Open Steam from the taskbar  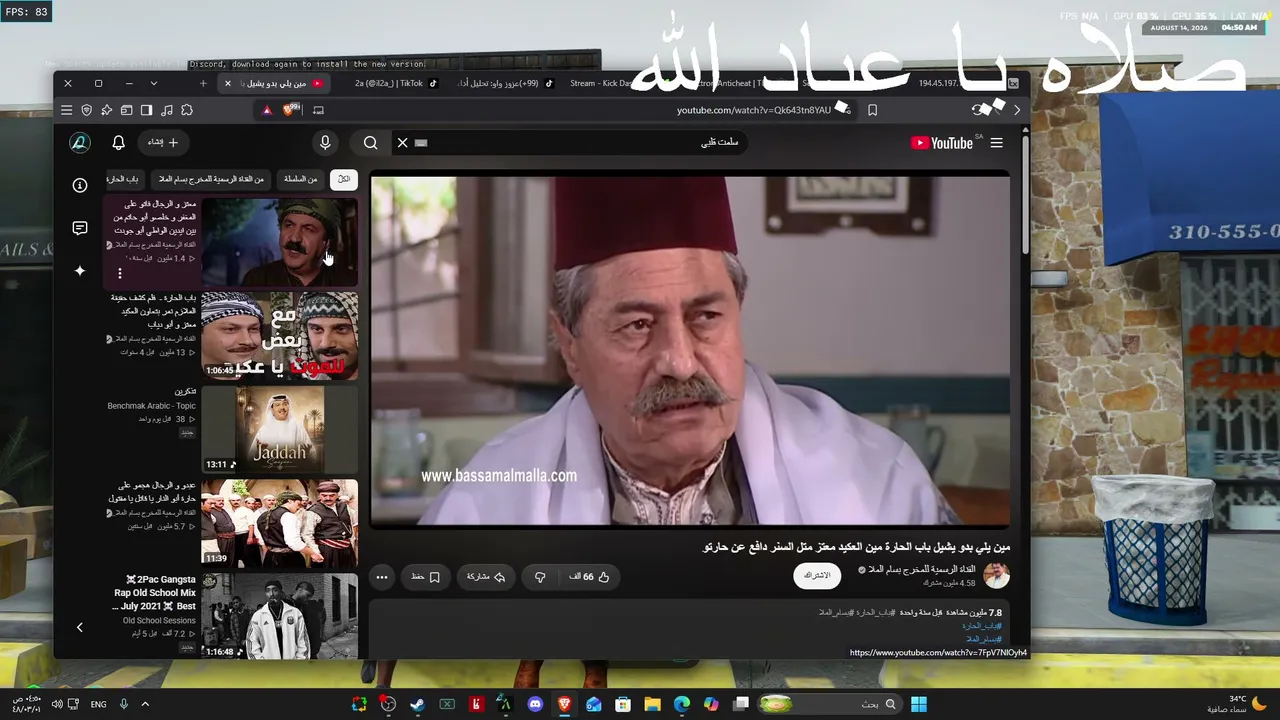pos(417,704)
